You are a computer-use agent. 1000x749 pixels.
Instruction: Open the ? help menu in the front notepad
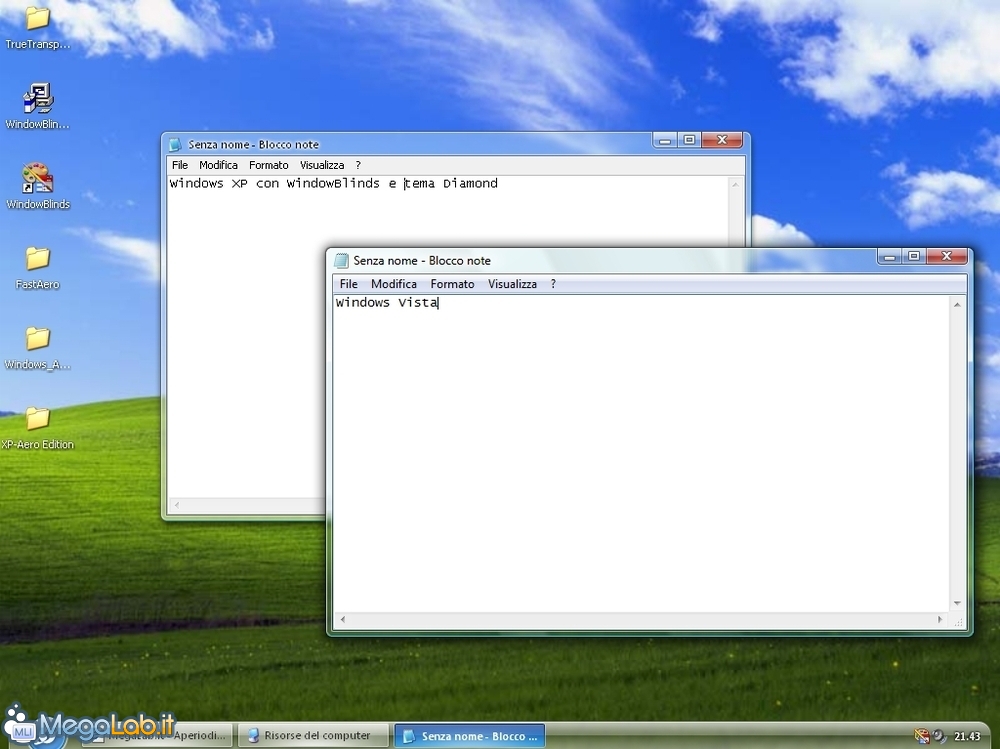coord(553,284)
